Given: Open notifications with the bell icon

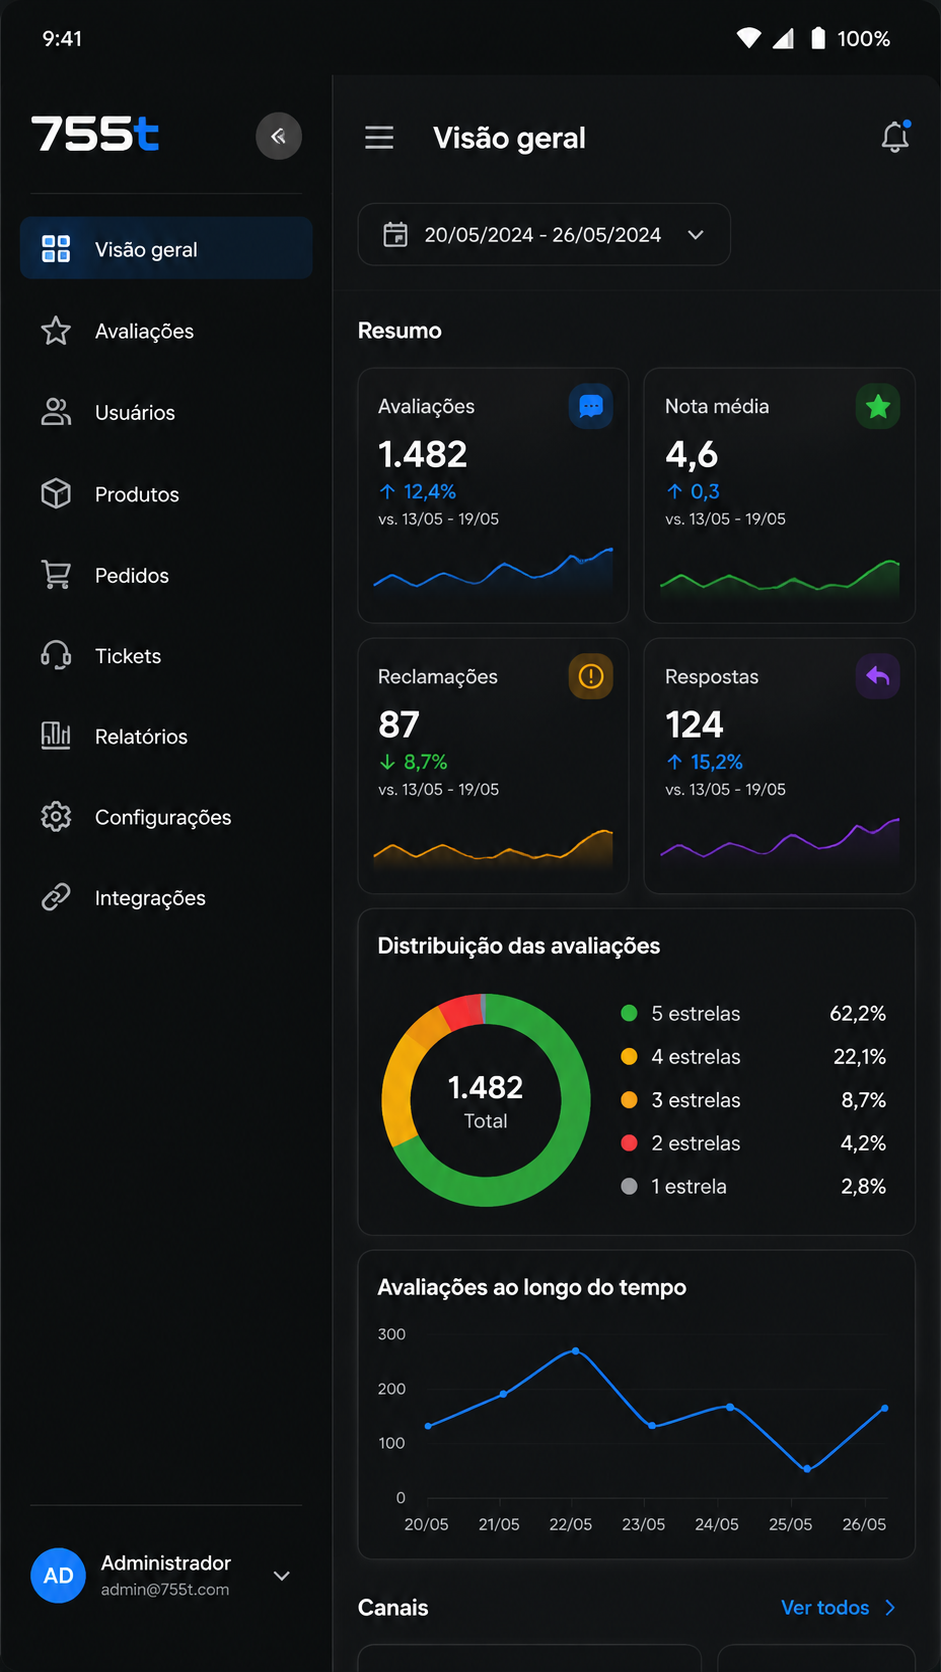Looking at the screenshot, I should point(895,137).
